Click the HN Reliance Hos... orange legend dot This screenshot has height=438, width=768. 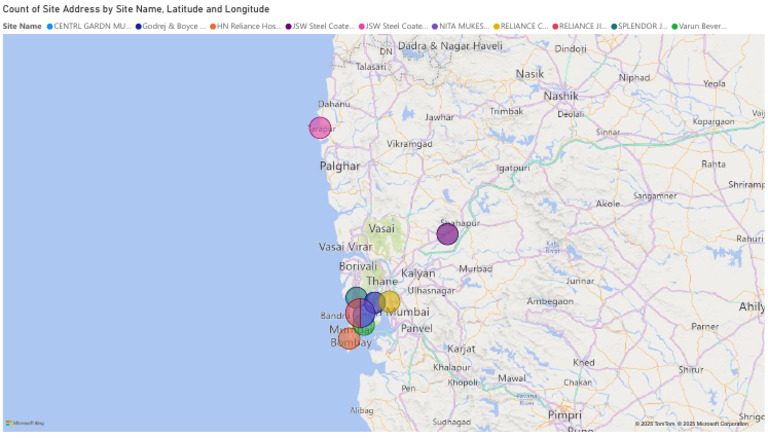pos(213,26)
